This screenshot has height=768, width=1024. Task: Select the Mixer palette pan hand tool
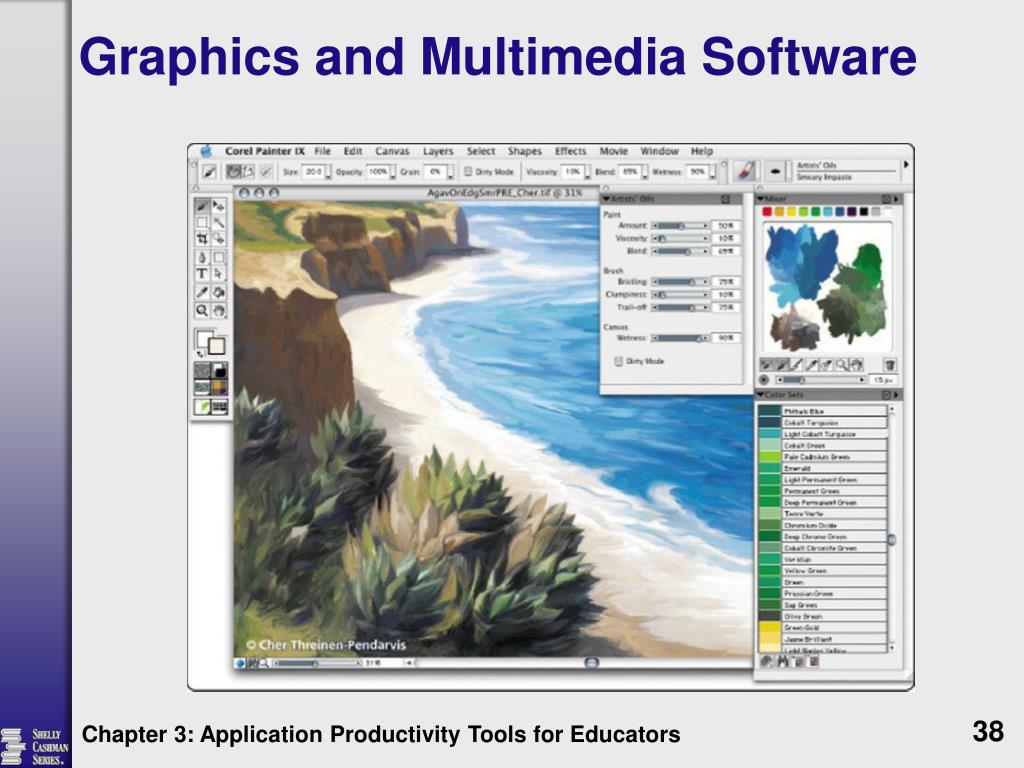tap(857, 364)
